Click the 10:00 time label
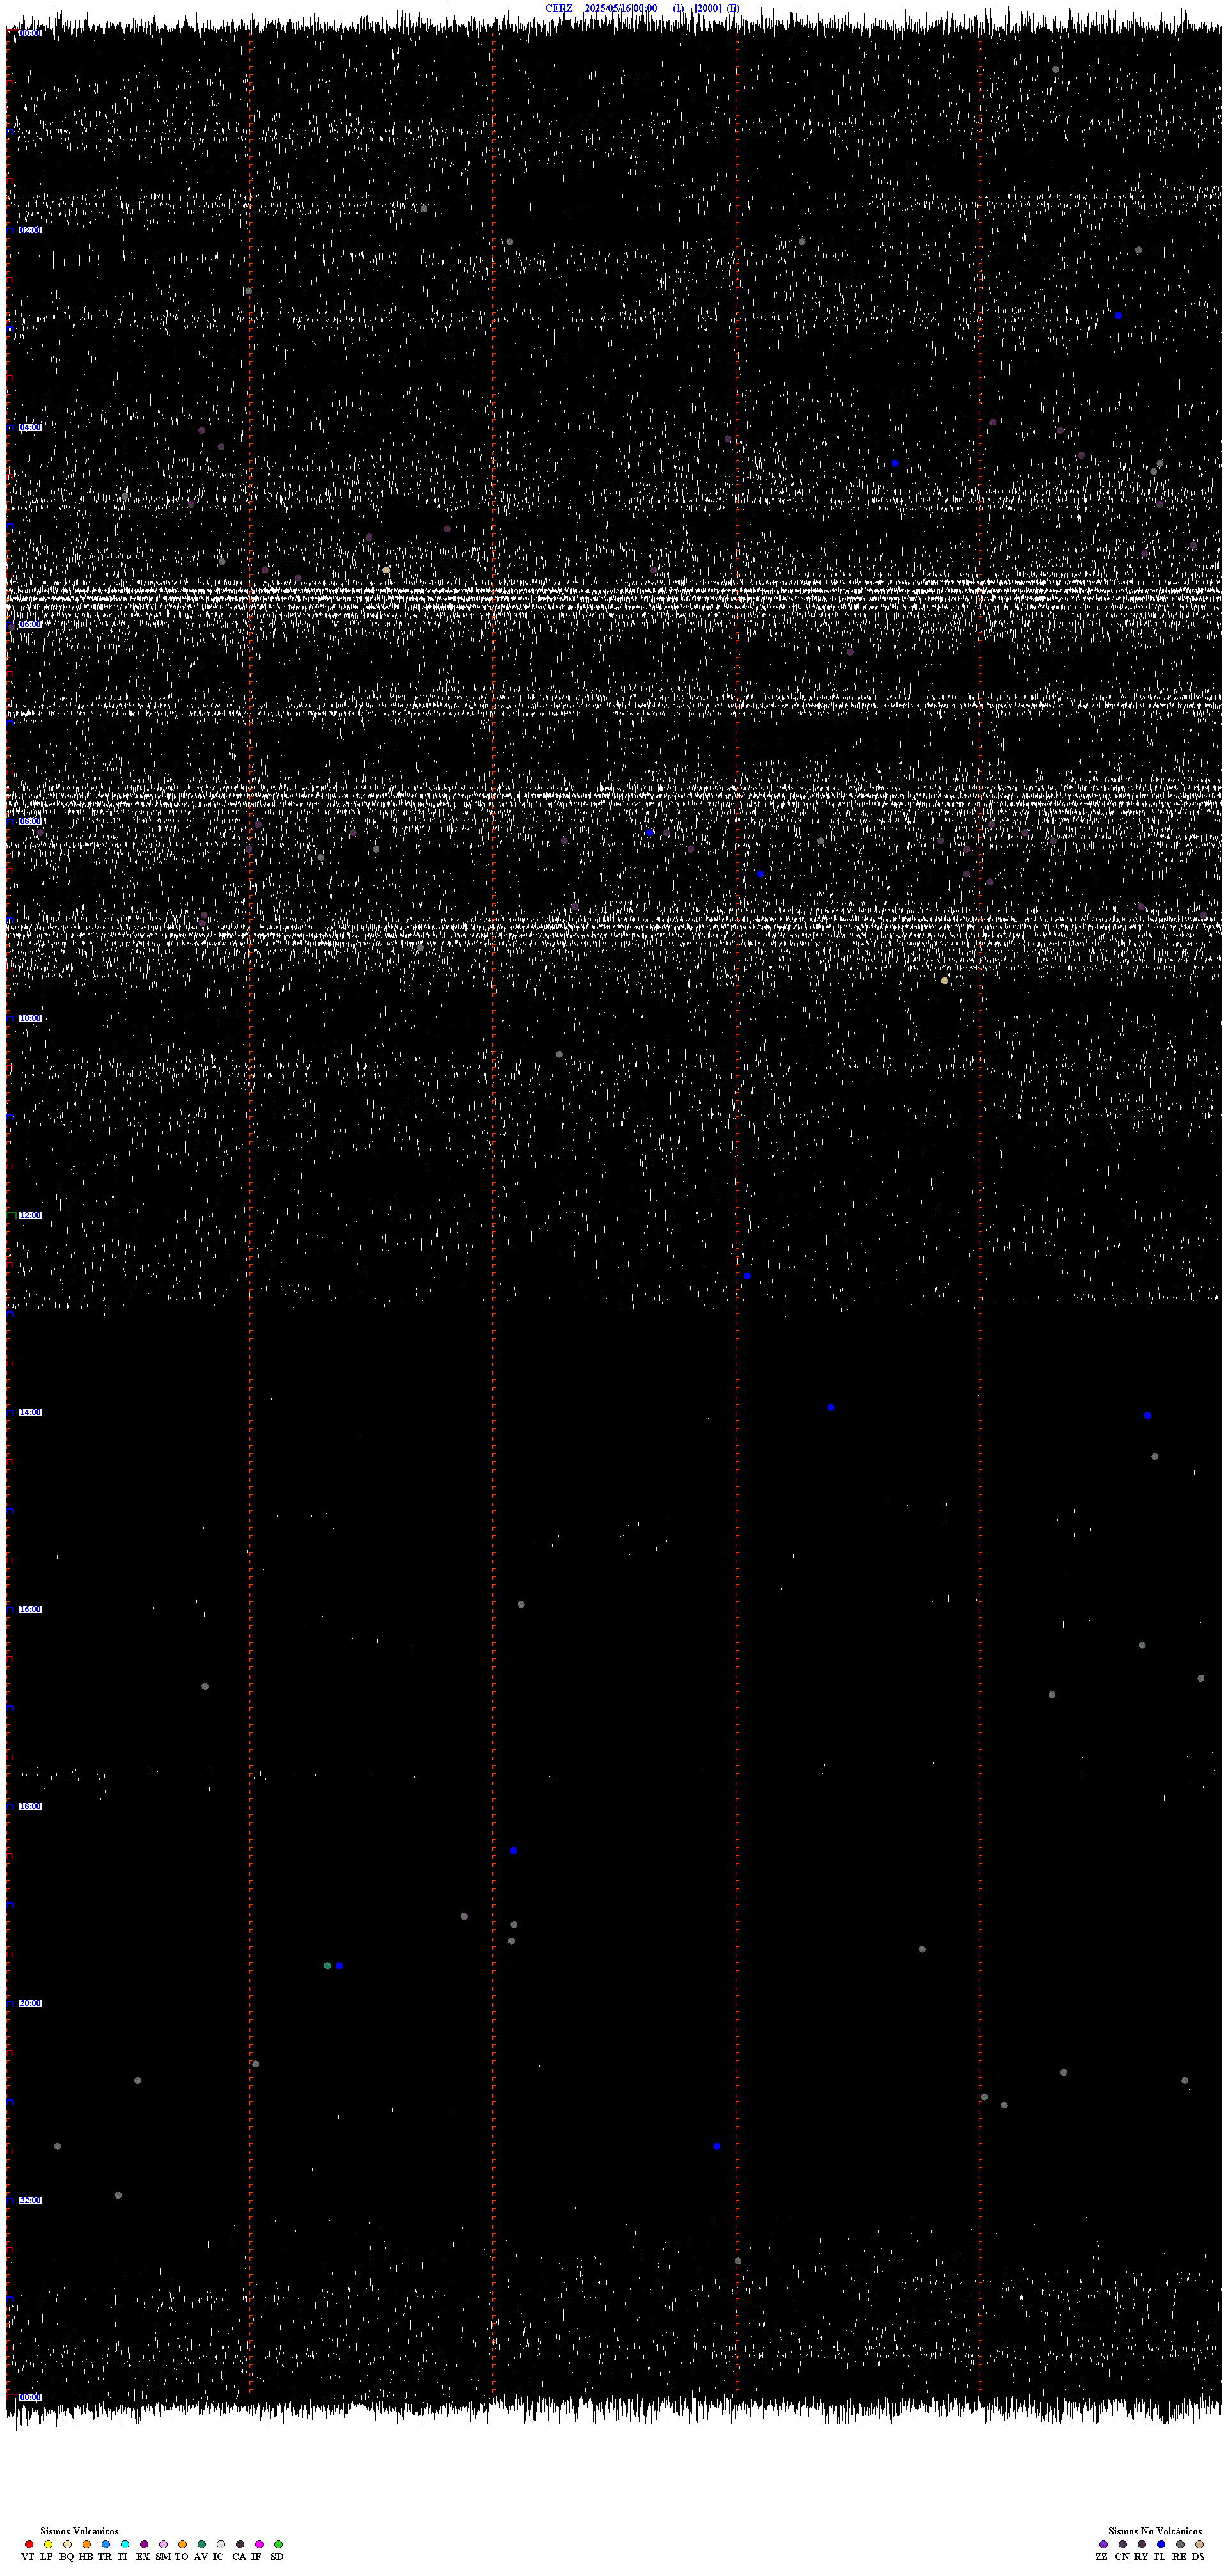This screenshot has width=1228, height=2576. coord(30,1018)
